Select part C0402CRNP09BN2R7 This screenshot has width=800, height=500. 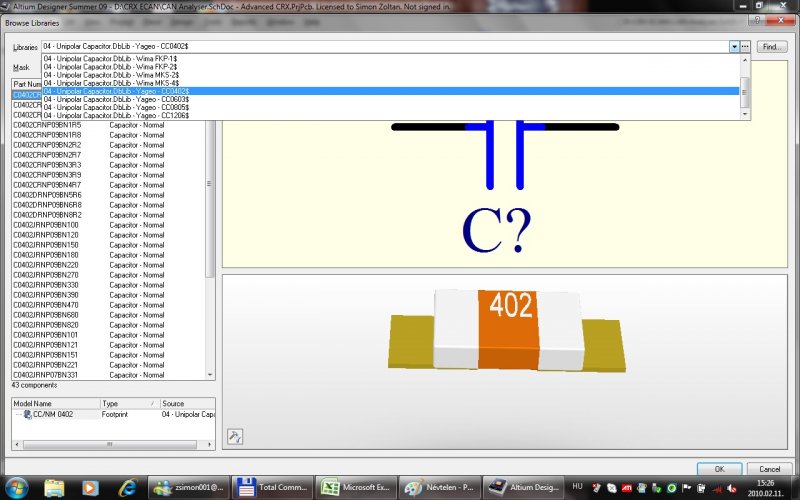pos(108,155)
